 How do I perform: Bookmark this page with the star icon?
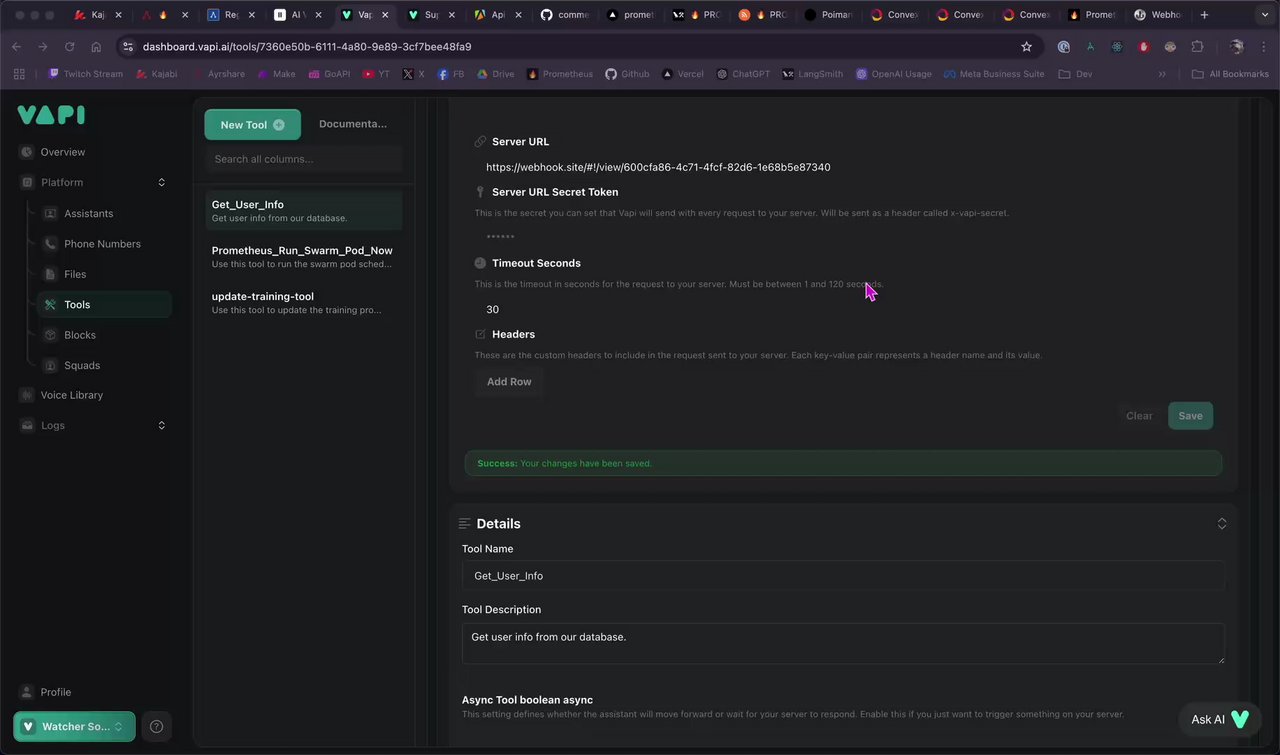coord(1026,46)
